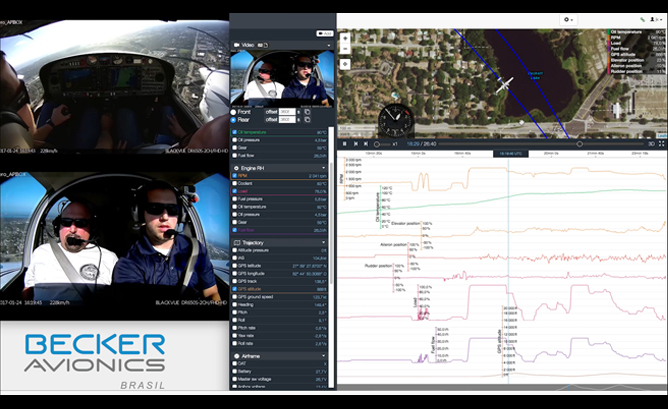Viewport: 668px width, 409px height.
Task: Pause the flight playback
Action: pyautogui.click(x=345, y=144)
